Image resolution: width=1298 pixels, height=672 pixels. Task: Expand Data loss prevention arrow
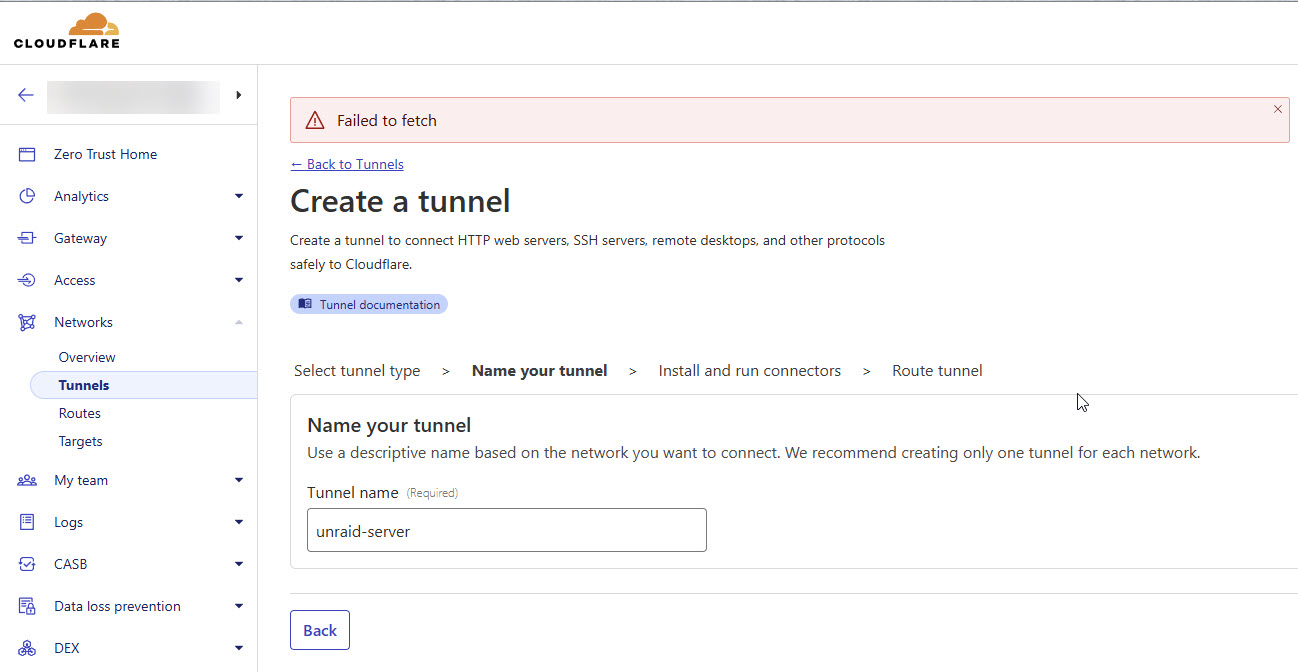[x=238, y=606]
